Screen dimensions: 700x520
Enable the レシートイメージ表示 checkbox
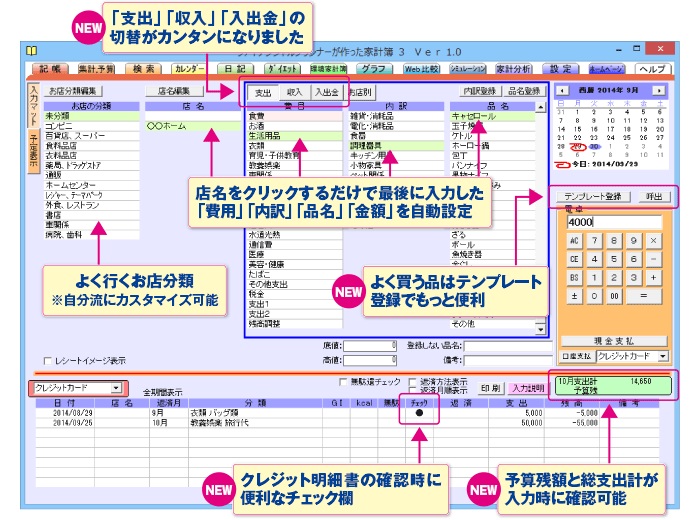pyautogui.click(x=49, y=361)
